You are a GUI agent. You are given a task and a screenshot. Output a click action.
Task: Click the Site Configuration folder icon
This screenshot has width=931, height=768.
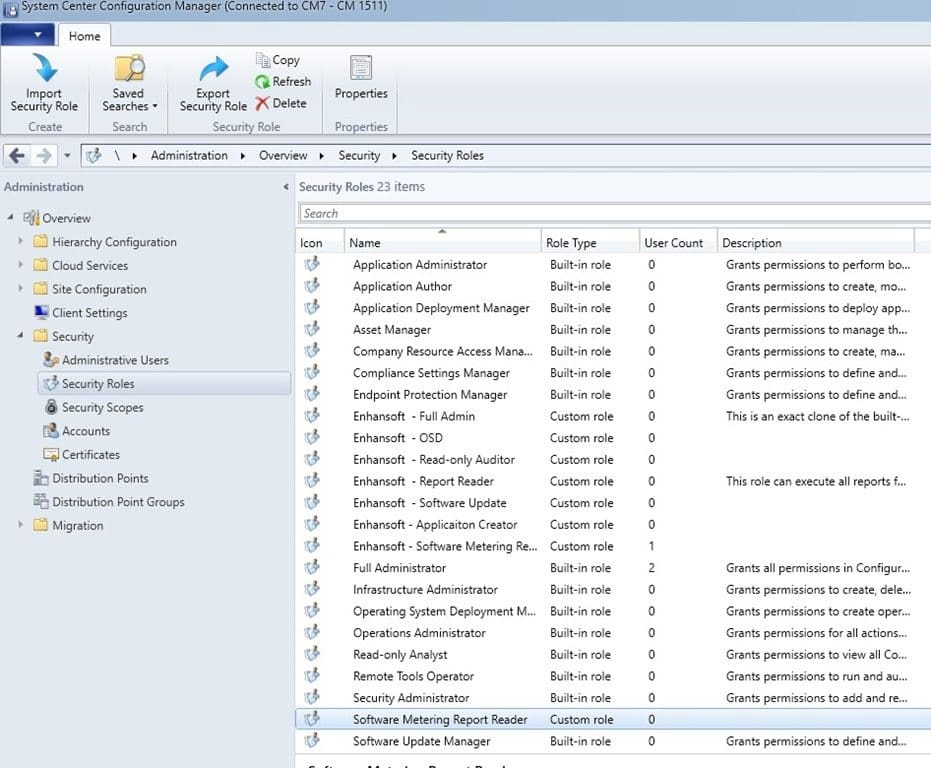(40, 289)
